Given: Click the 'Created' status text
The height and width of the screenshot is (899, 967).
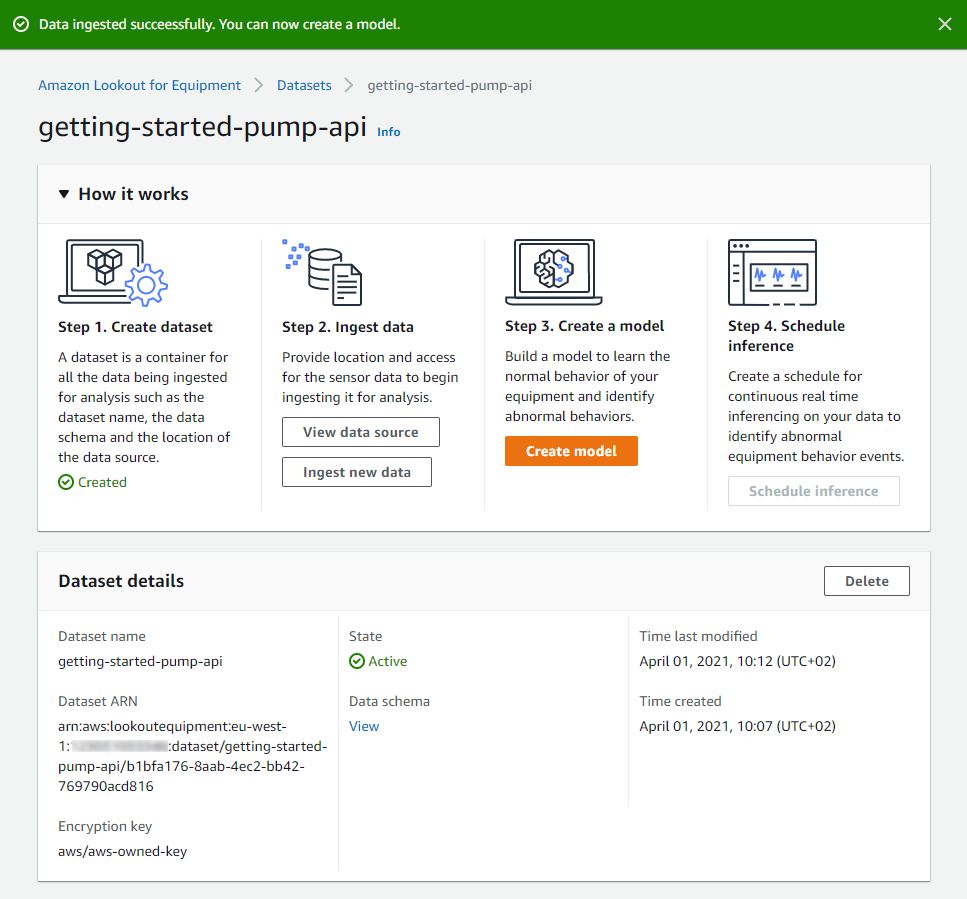Looking at the screenshot, I should coord(102,482).
